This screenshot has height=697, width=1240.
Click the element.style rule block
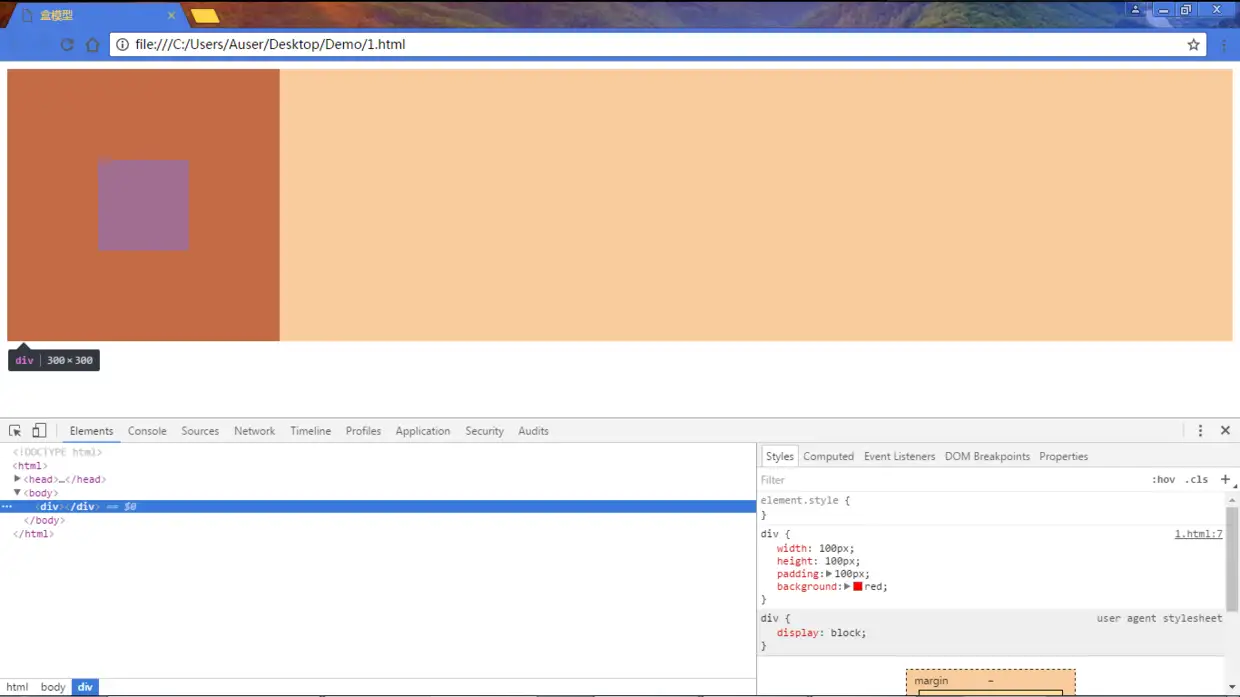coord(991,507)
